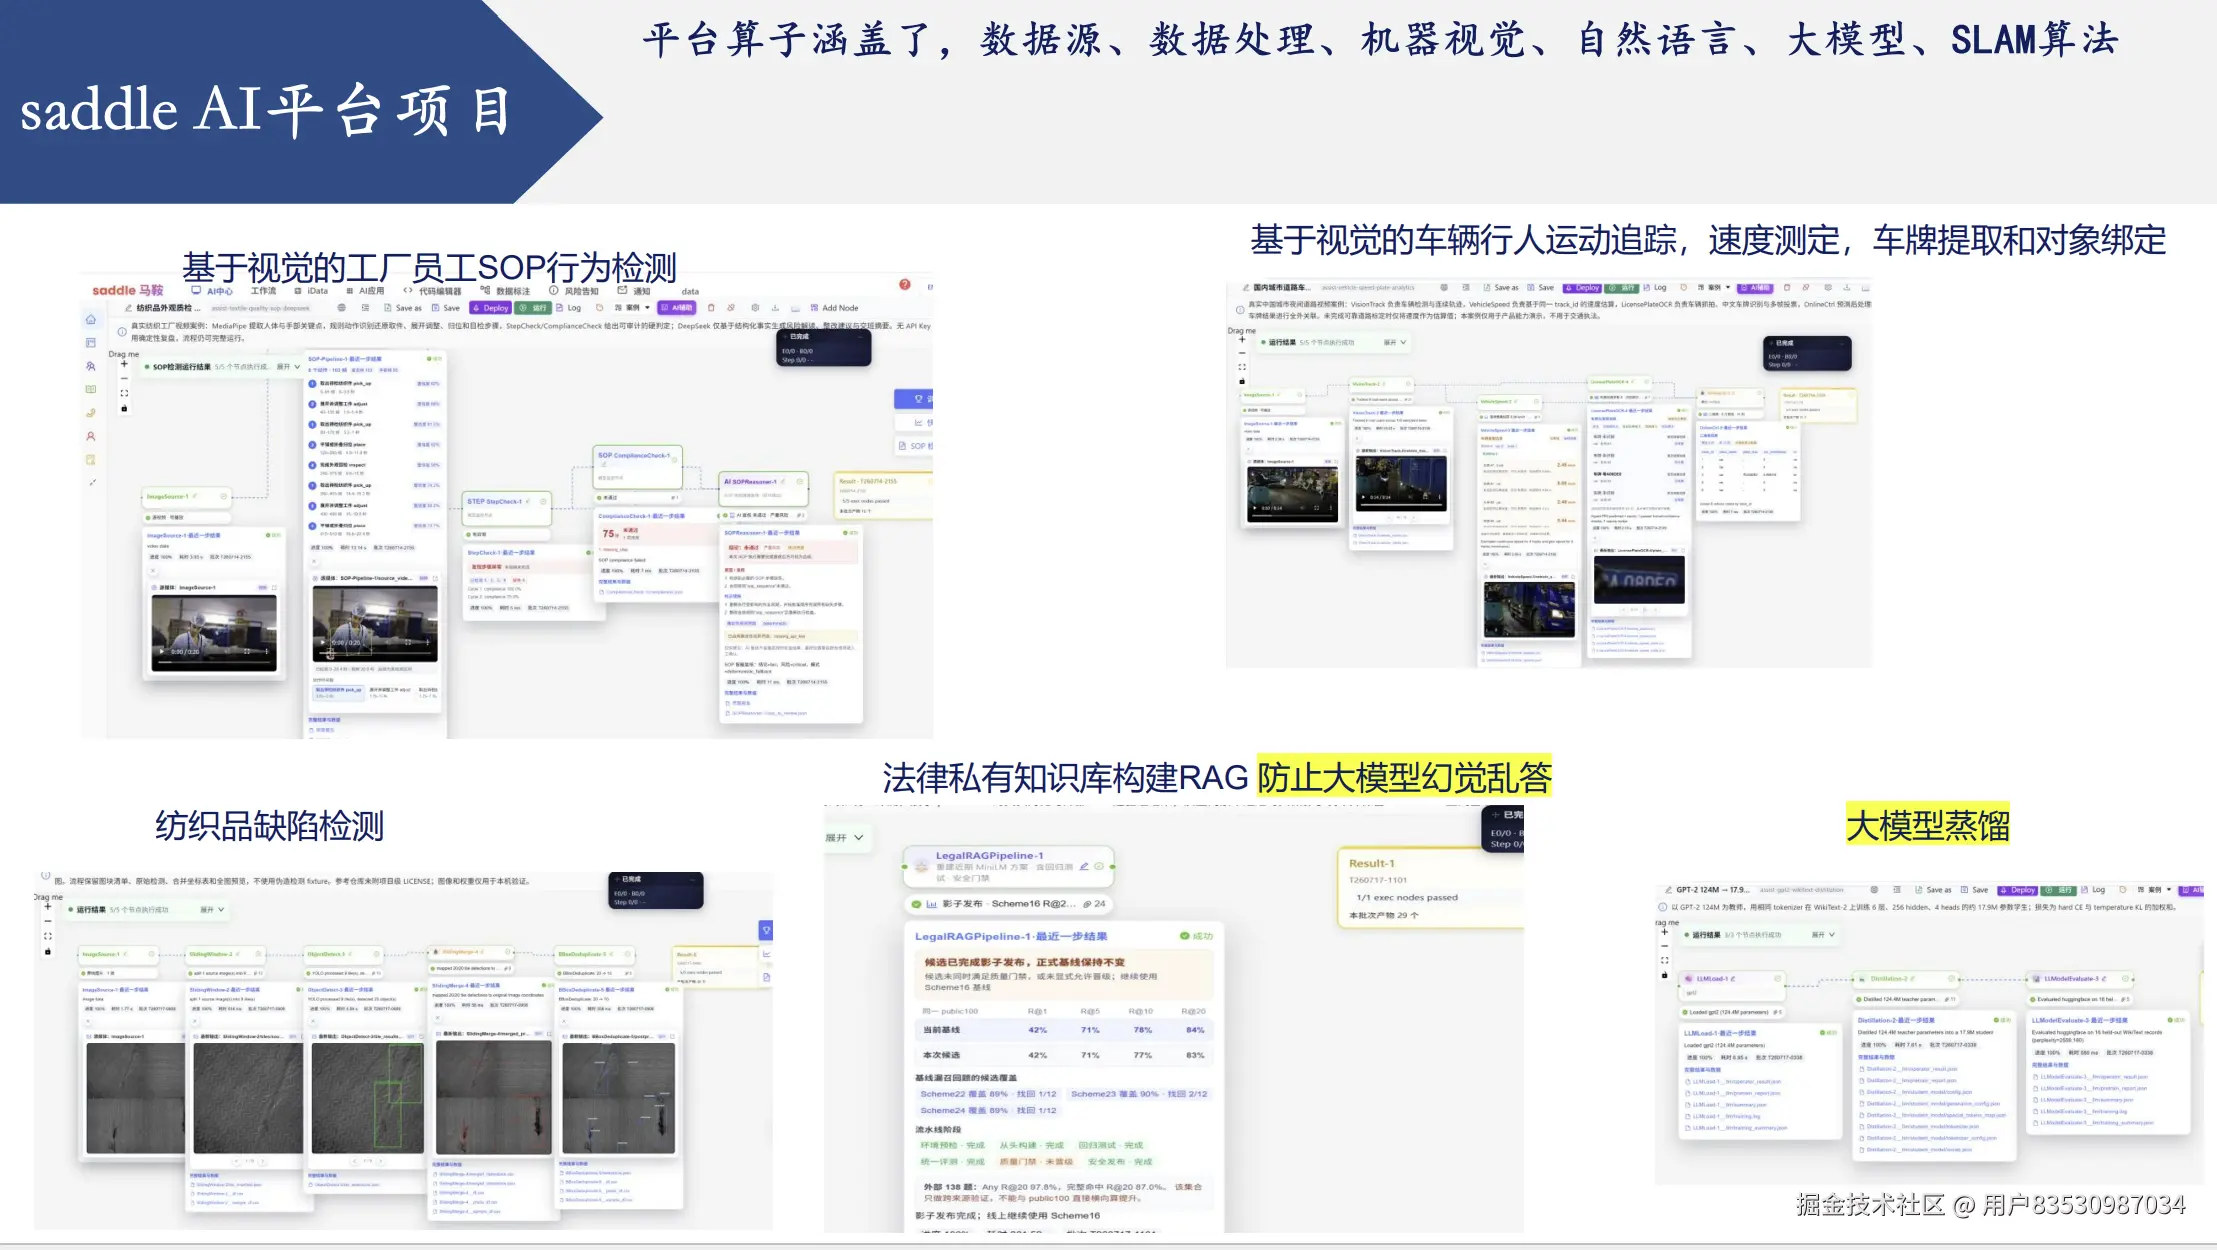Viewport: 2217px width, 1250px height.
Task: Open the 数据标注 tab
Action: [505, 291]
